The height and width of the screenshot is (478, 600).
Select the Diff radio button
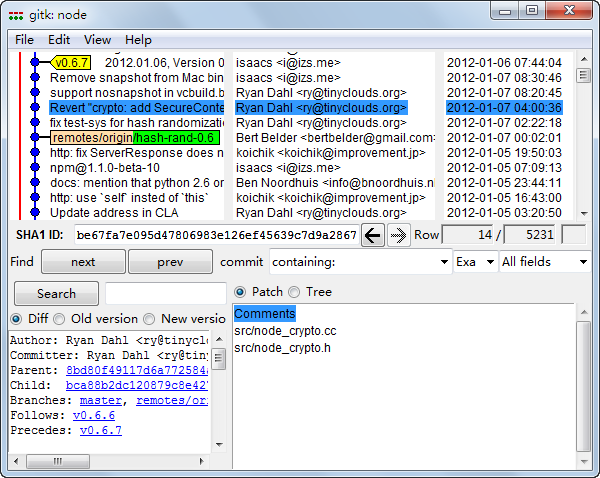pos(16,319)
